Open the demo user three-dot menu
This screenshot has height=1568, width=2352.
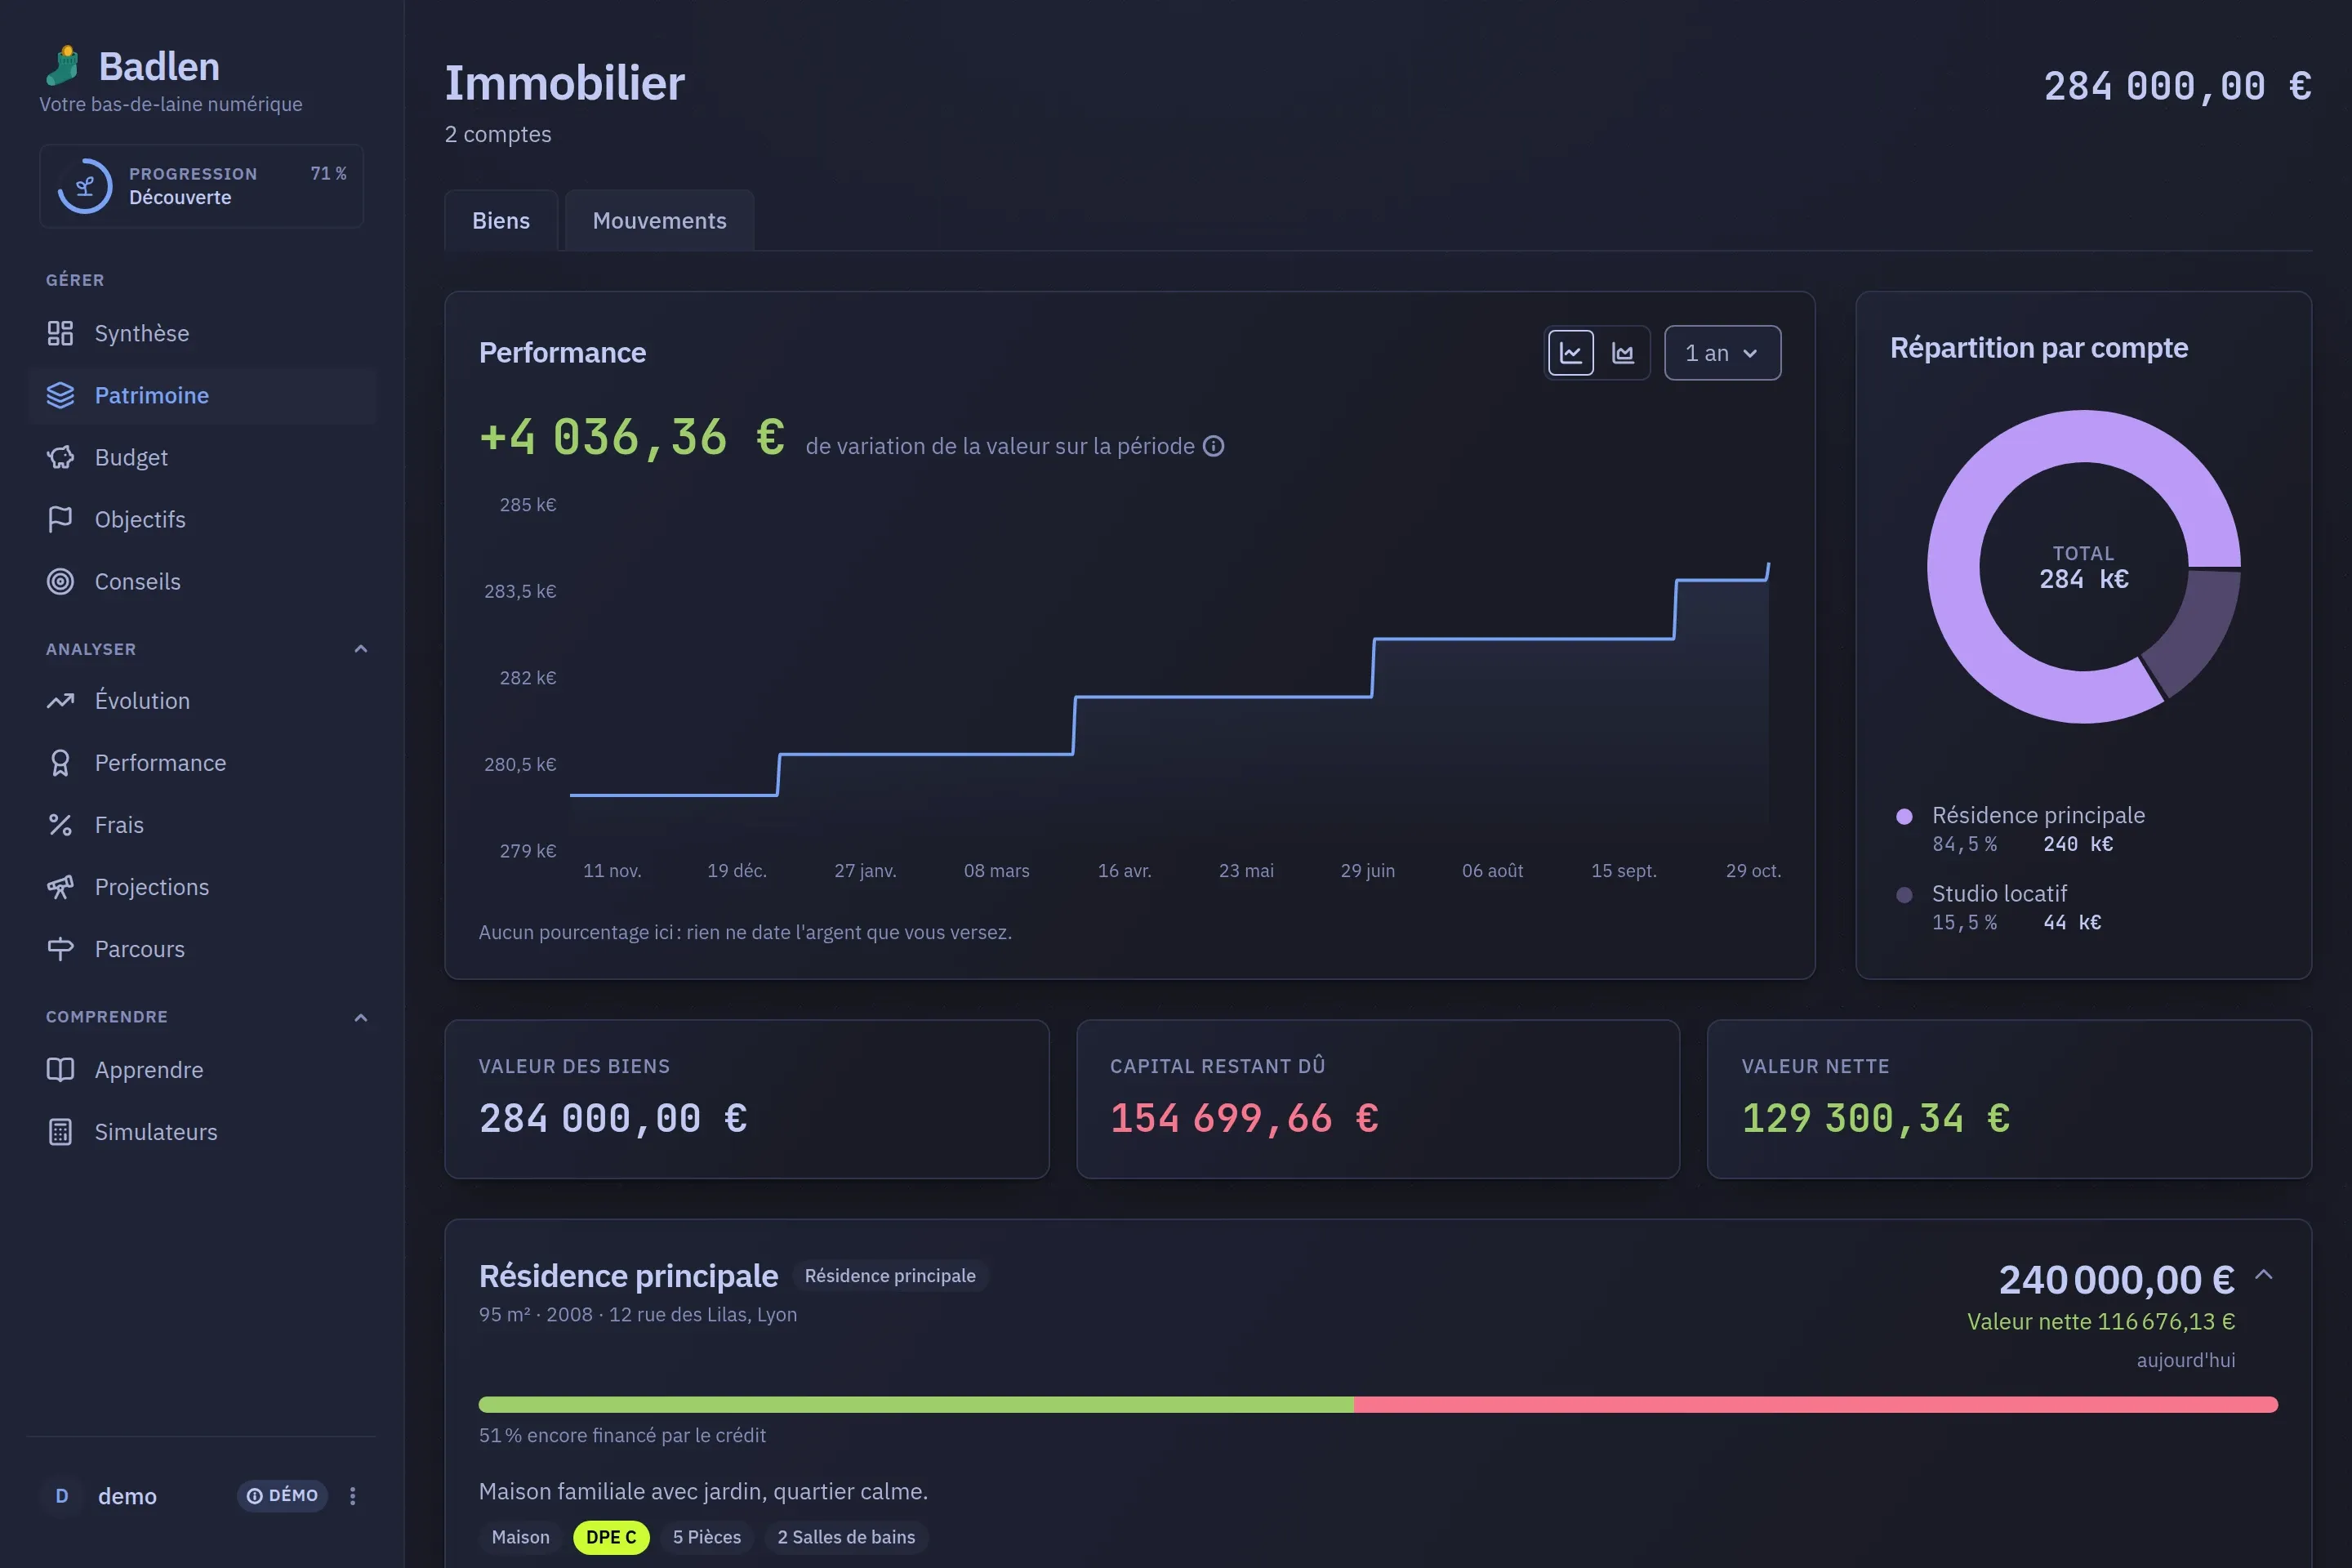[352, 1496]
